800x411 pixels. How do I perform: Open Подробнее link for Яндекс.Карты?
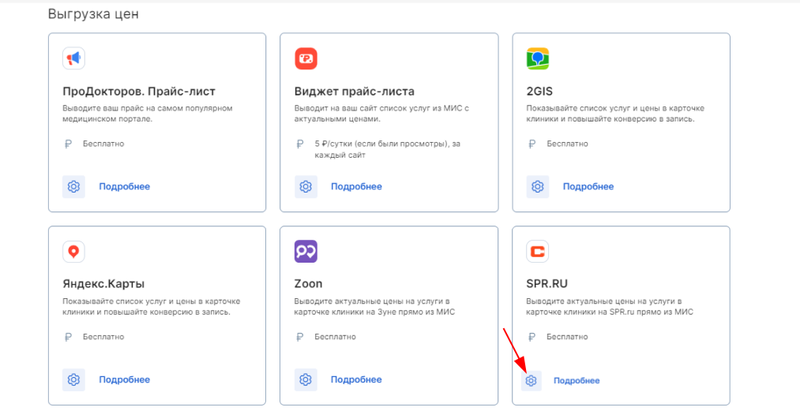[x=124, y=379]
